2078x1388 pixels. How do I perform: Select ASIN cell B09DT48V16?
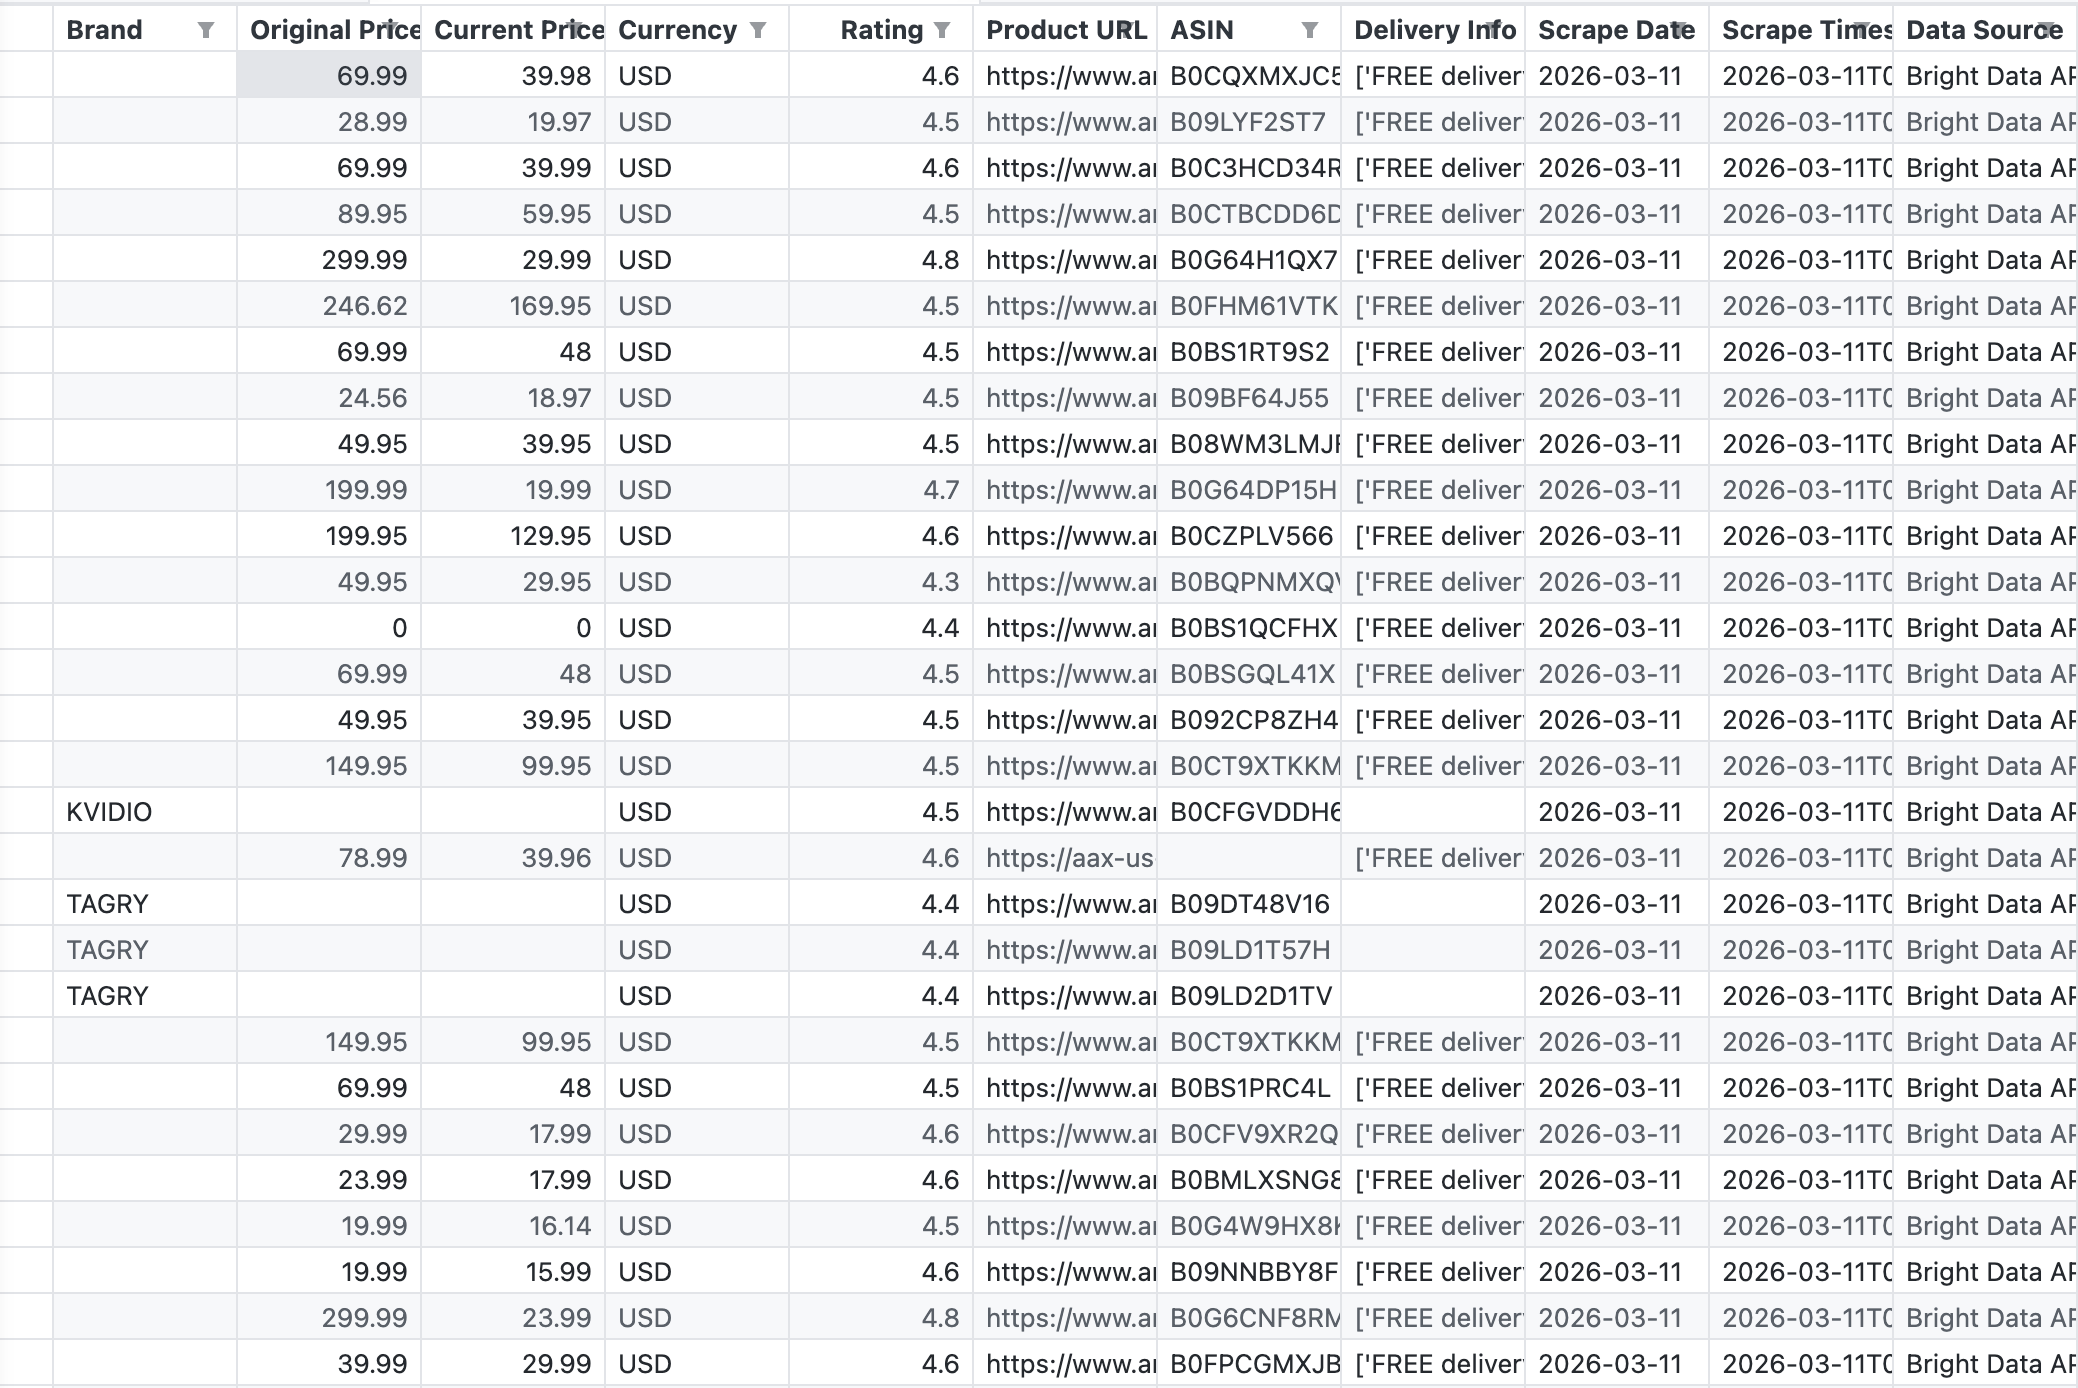click(1249, 904)
